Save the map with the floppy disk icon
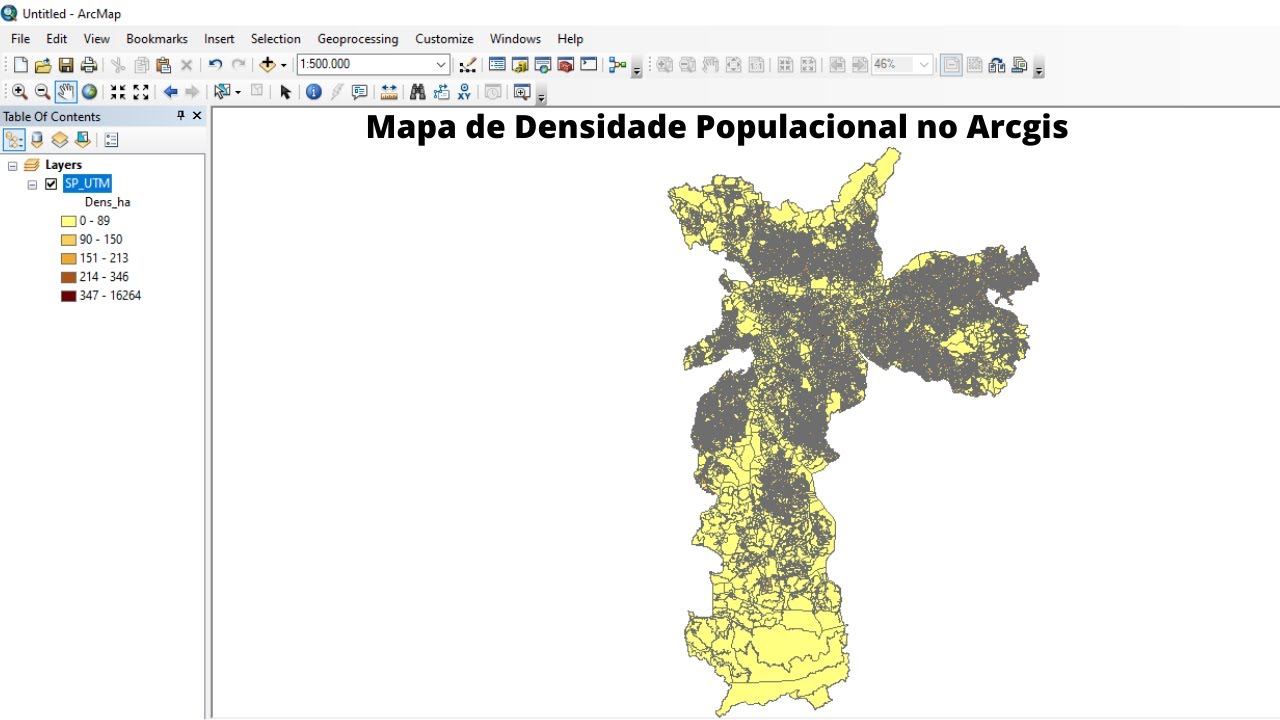 pos(66,65)
